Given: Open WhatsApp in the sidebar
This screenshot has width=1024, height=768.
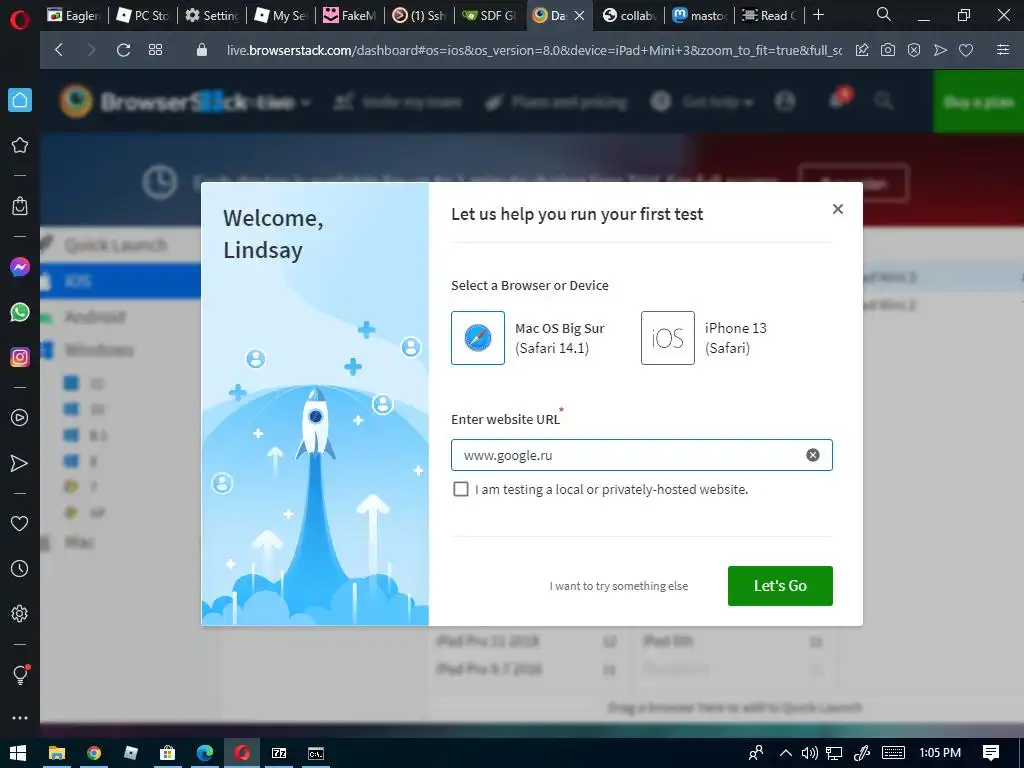Looking at the screenshot, I should click(x=20, y=312).
